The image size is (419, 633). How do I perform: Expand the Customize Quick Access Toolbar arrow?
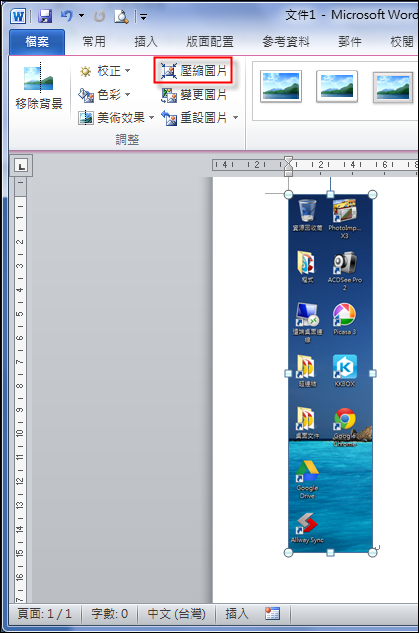[143, 17]
